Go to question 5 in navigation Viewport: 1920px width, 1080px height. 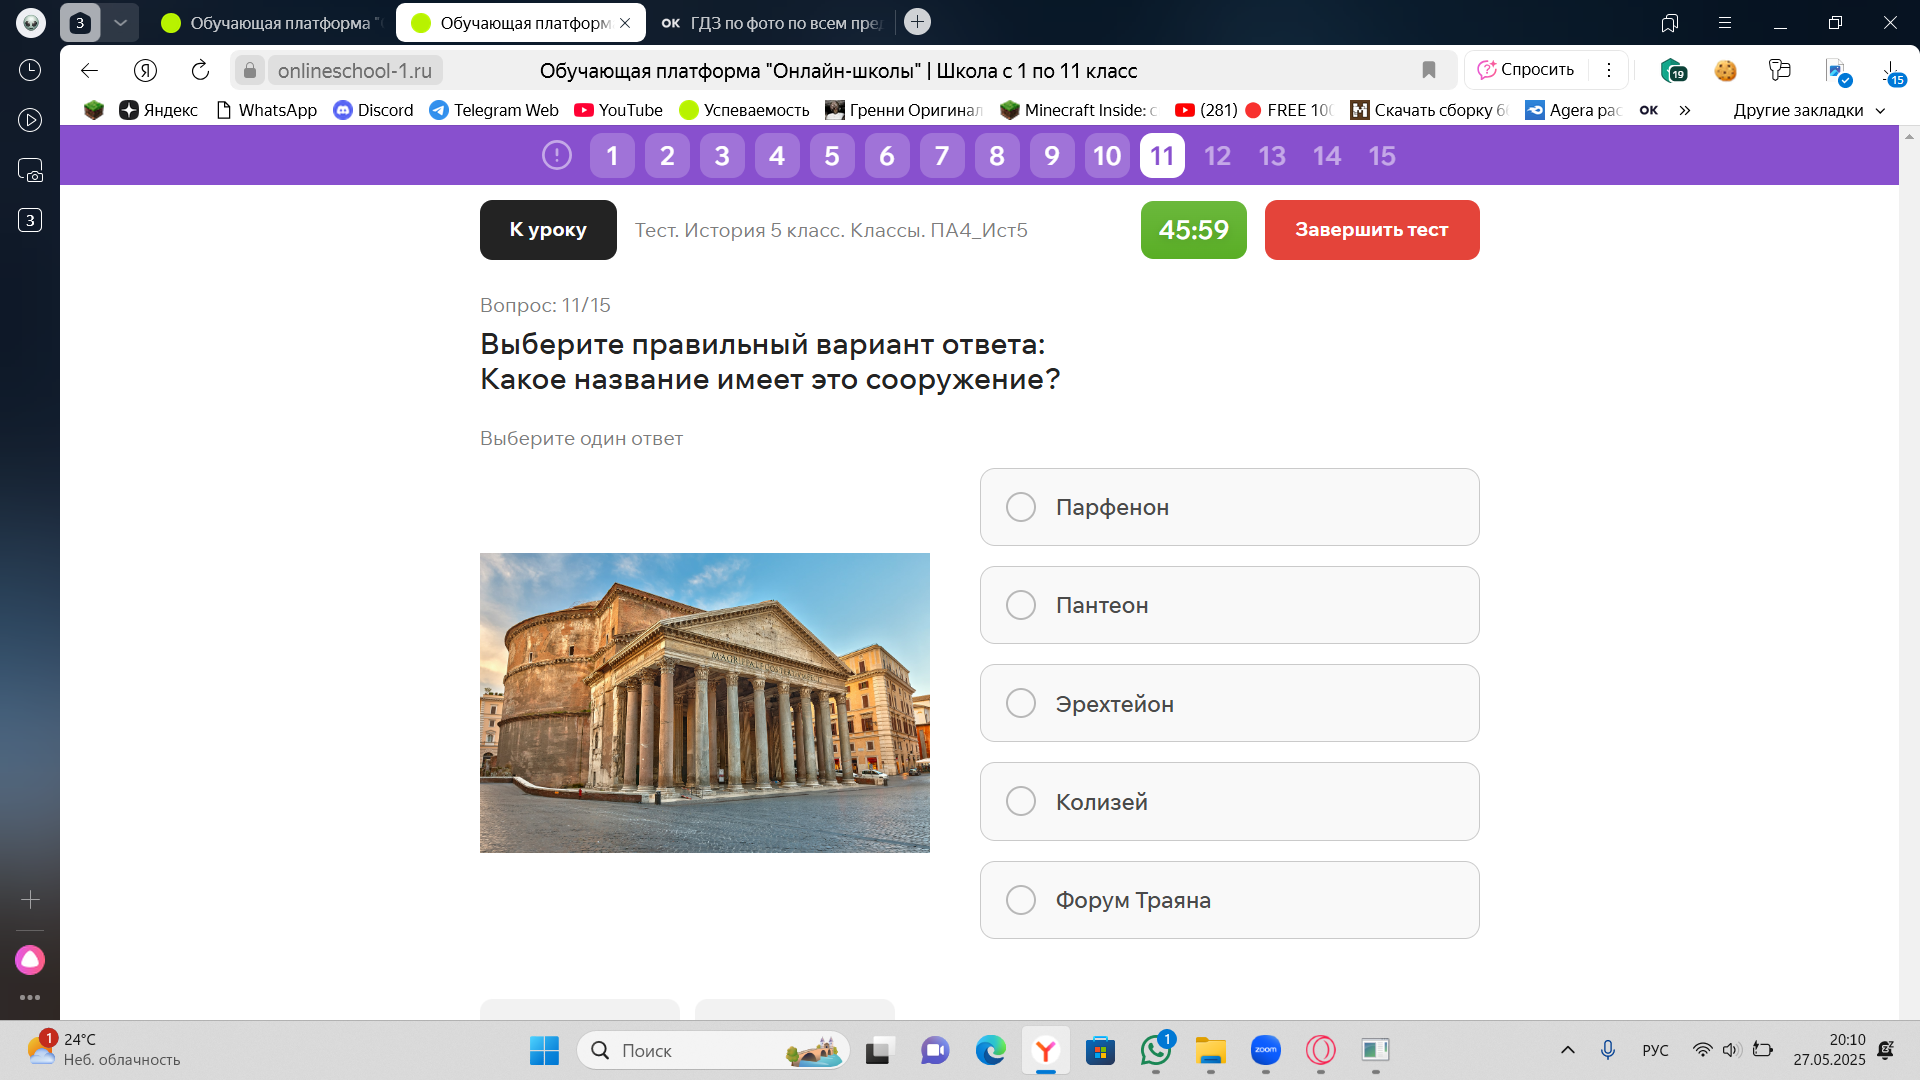(x=832, y=156)
